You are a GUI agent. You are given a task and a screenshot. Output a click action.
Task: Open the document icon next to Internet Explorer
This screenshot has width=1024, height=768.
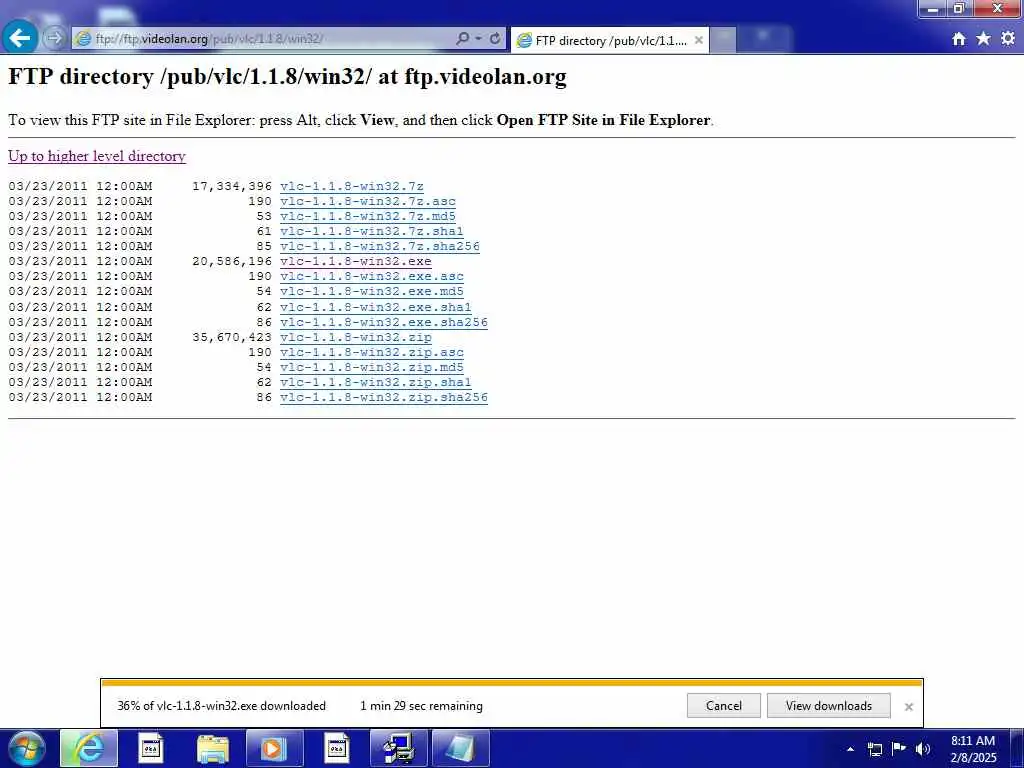(151, 748)
